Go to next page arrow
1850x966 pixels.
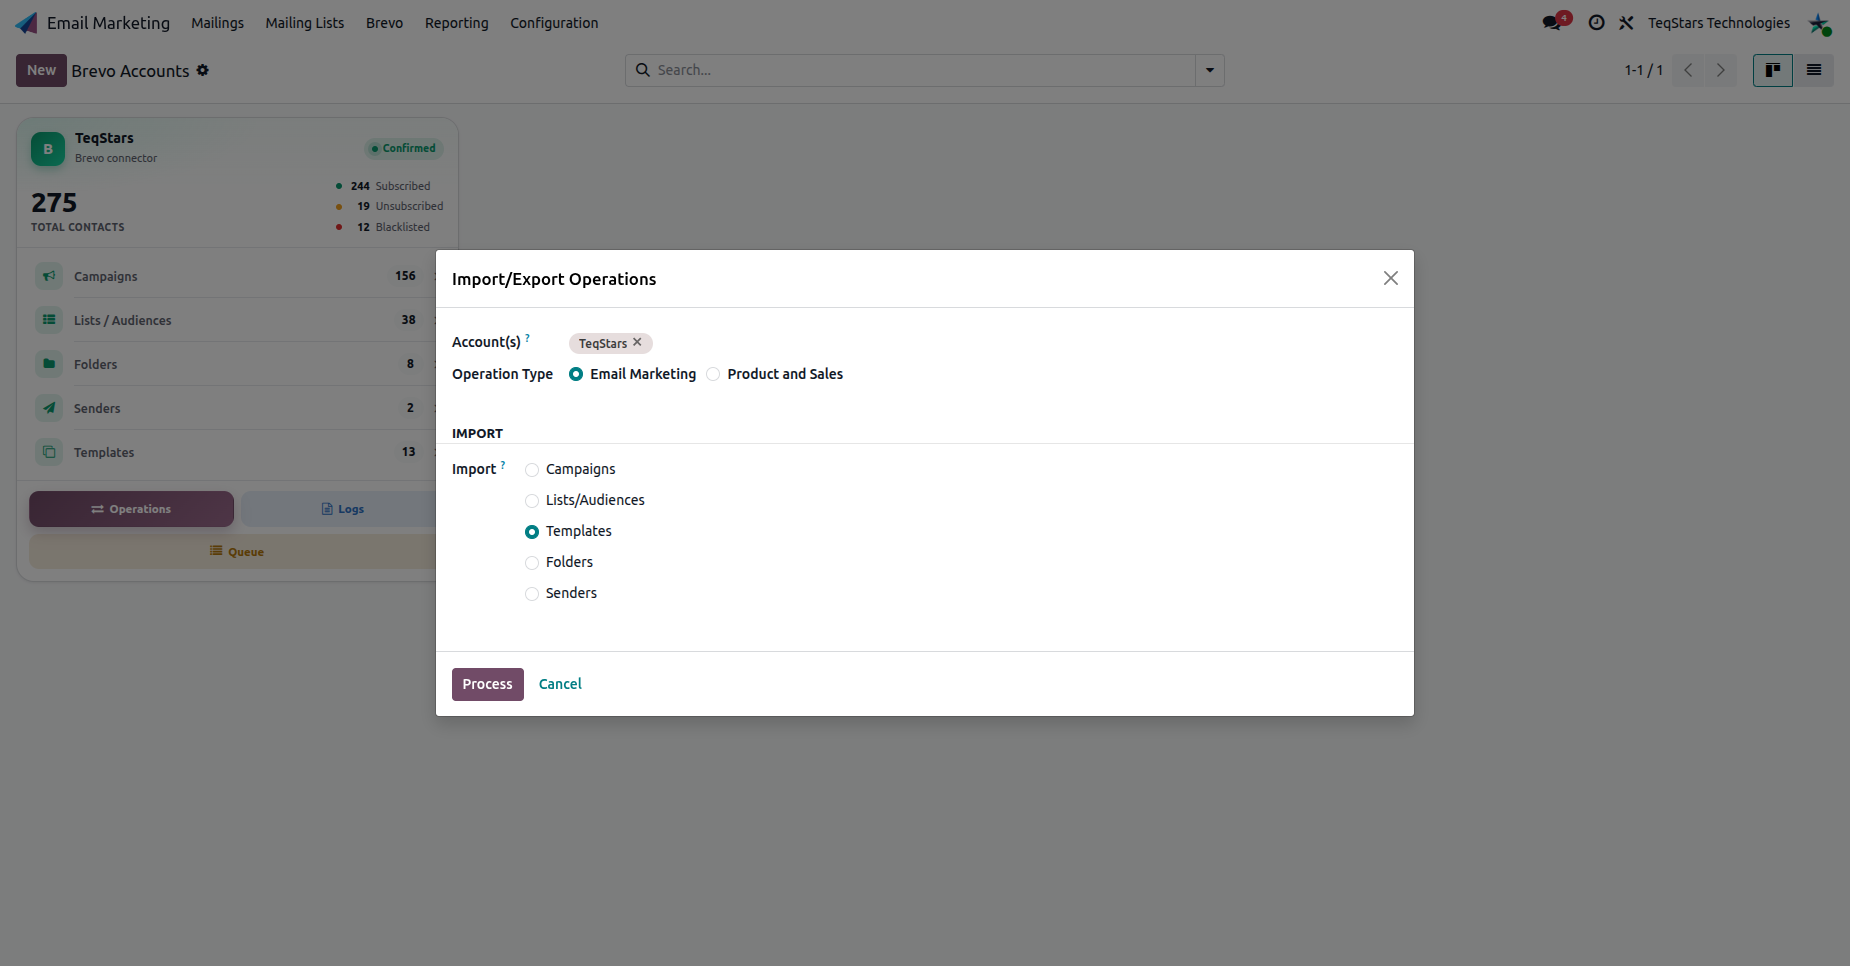(1720, 70)
